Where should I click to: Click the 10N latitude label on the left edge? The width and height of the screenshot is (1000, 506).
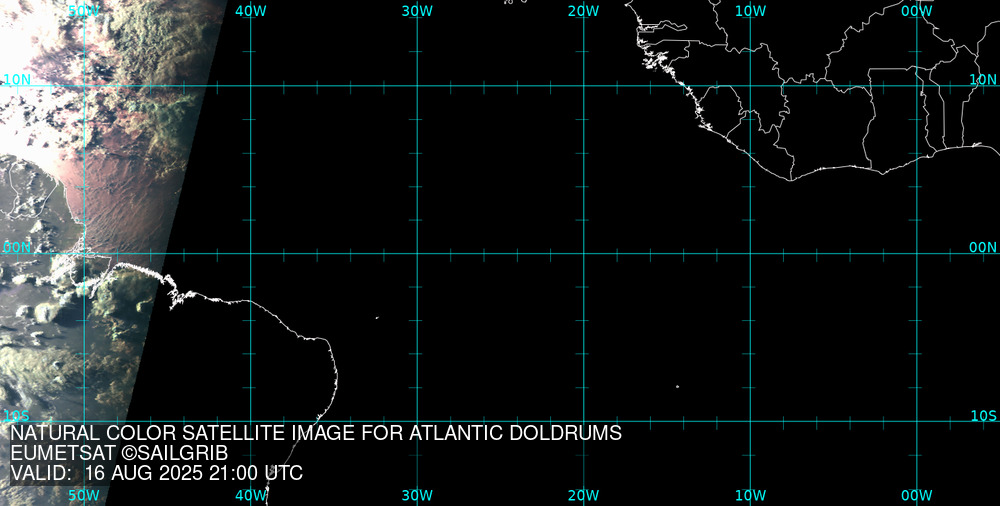pyautogui.click(x=17, y=80)
